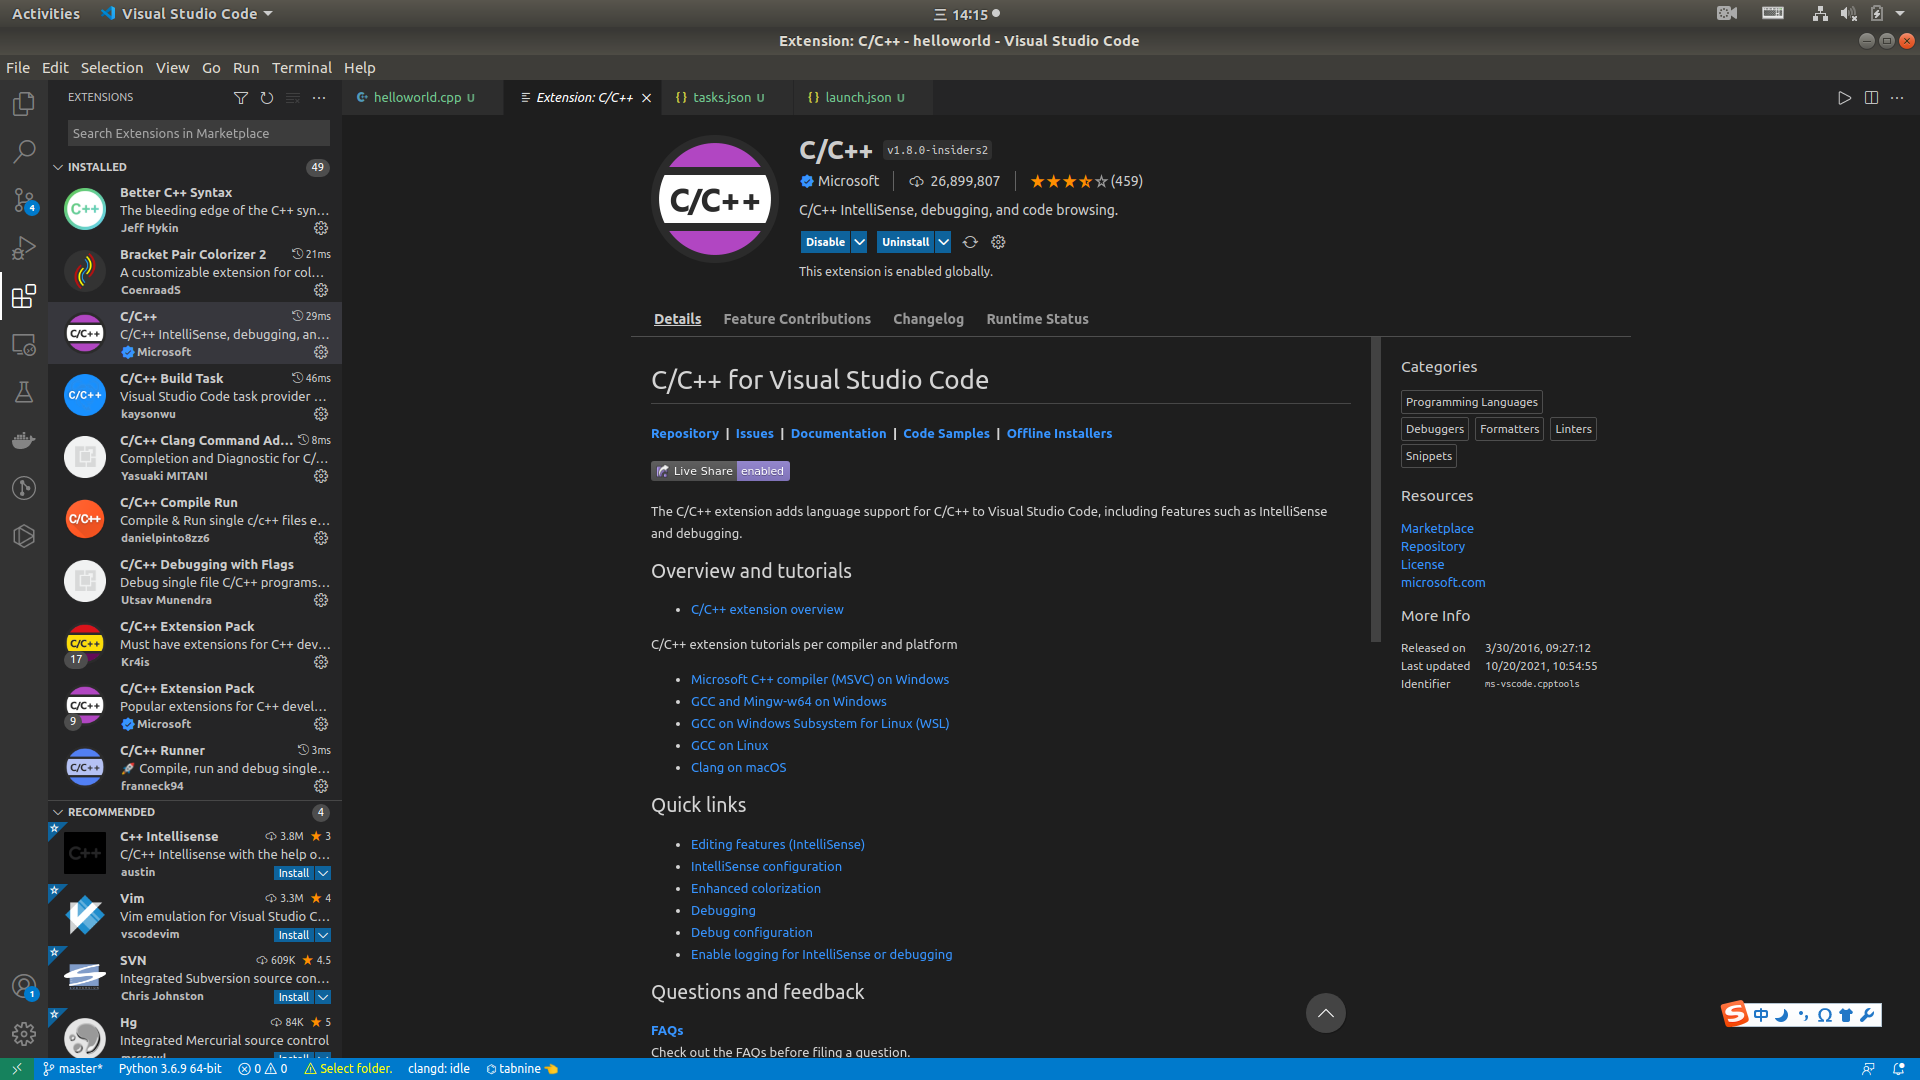
Task: Open the Explorer view in activity bar
Action: point(24,104)
